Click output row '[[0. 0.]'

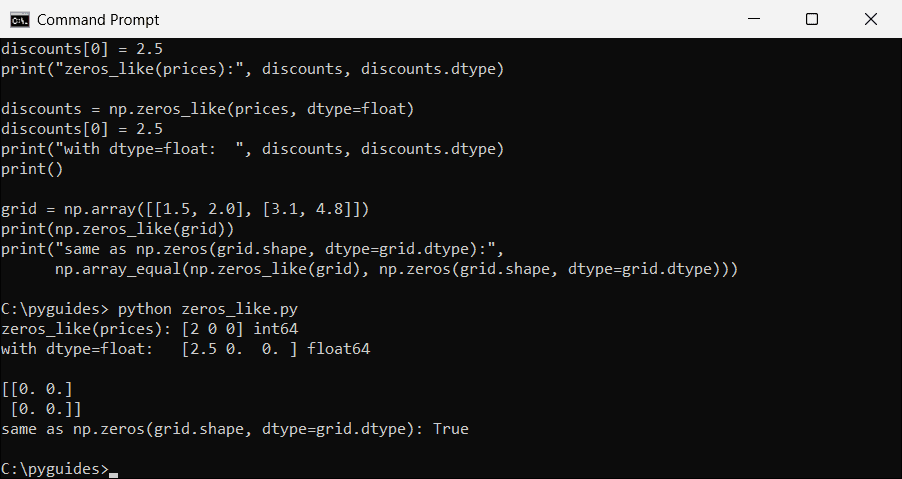tap(37, 389)
